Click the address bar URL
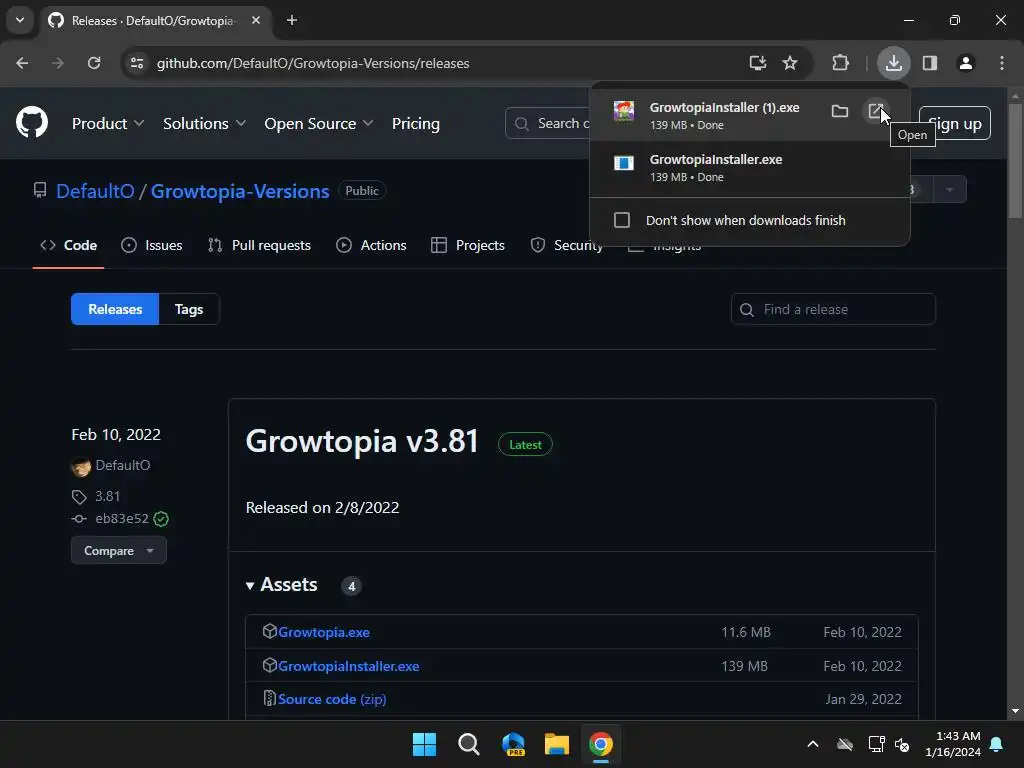The image size is (1024, 768). click(x=313, y=63)
